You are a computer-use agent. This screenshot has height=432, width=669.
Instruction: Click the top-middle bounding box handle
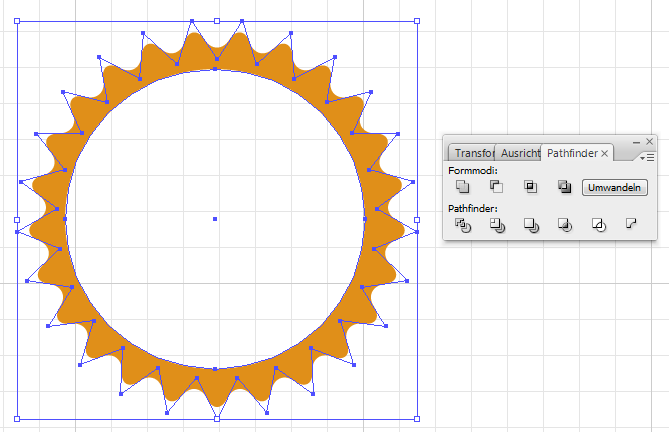click(217, 21)
